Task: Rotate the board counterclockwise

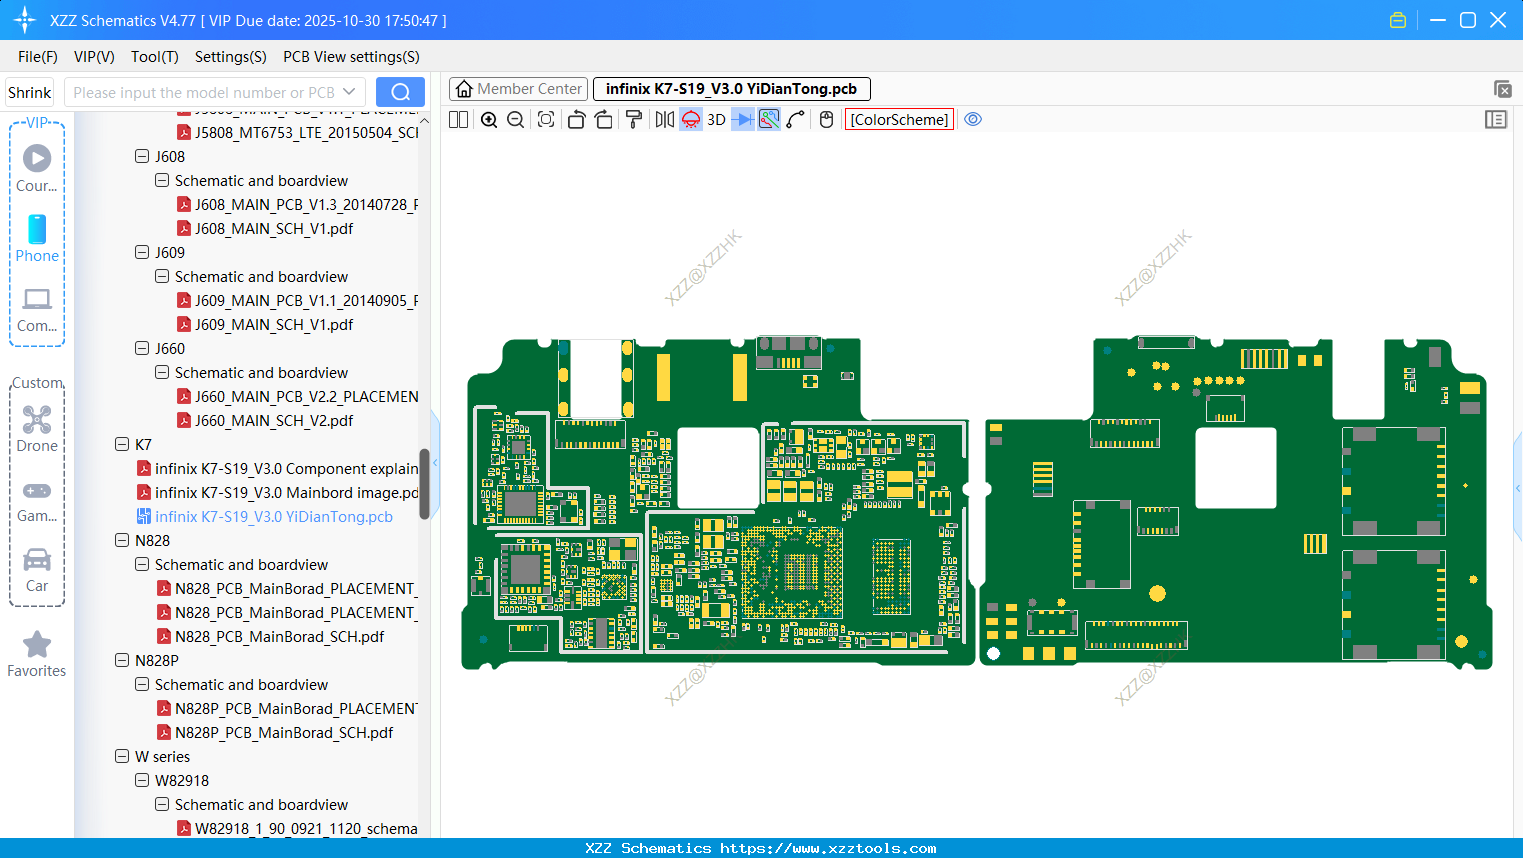Action: 576,120
